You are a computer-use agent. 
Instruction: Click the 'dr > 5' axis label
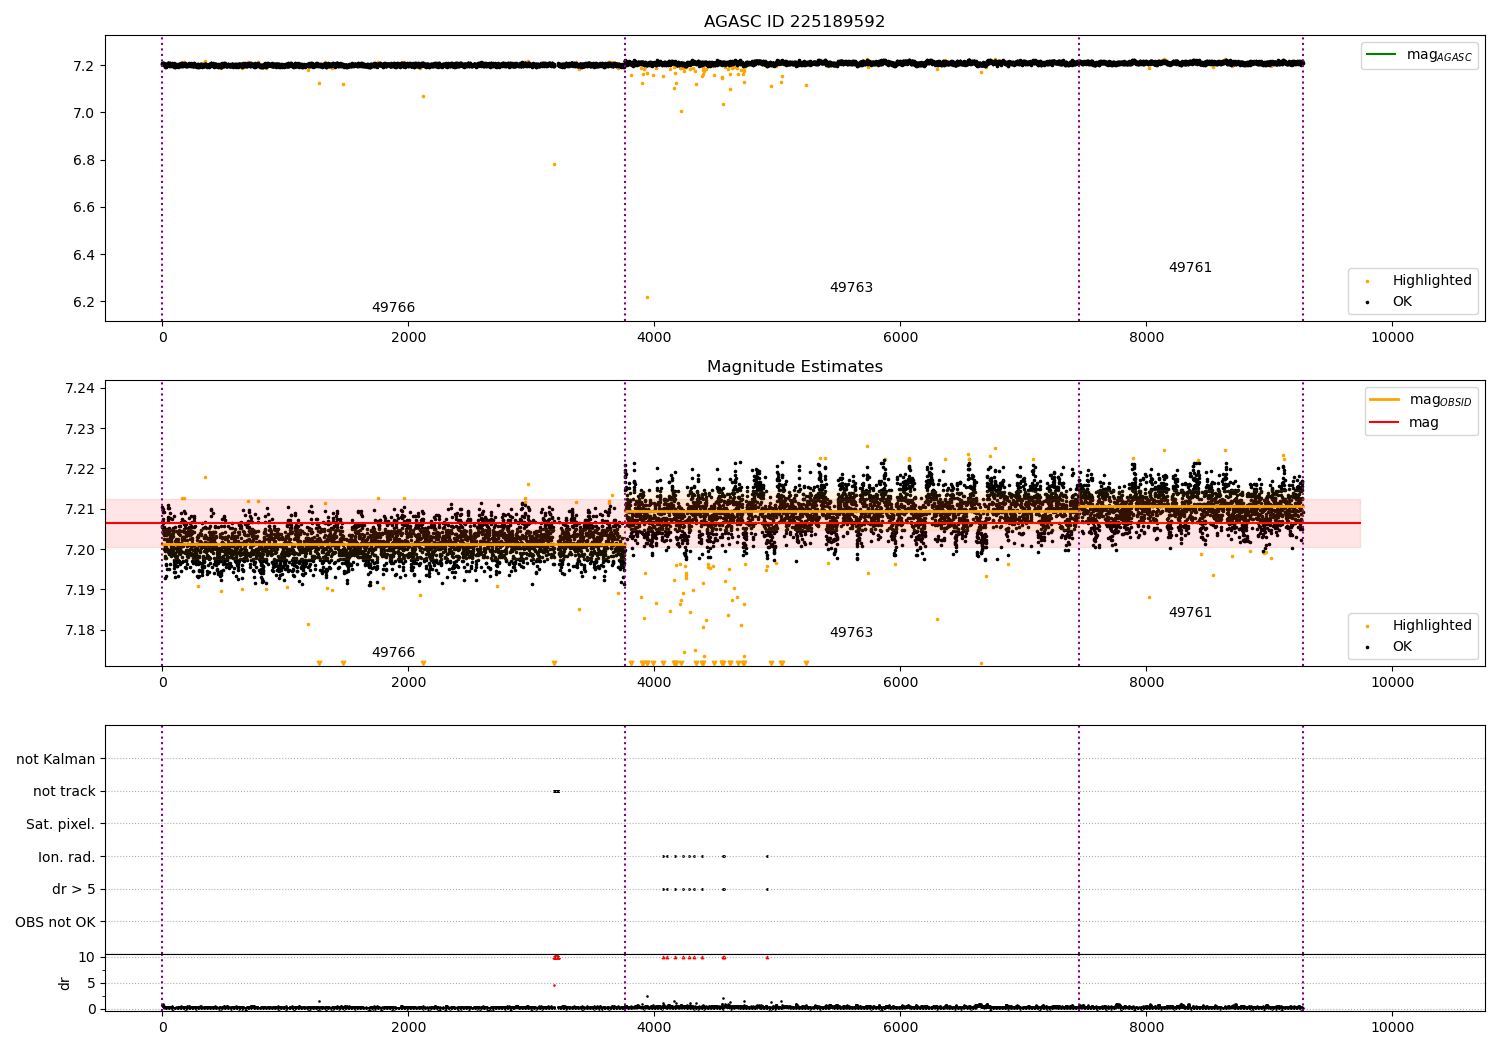[x=74, y=890]
